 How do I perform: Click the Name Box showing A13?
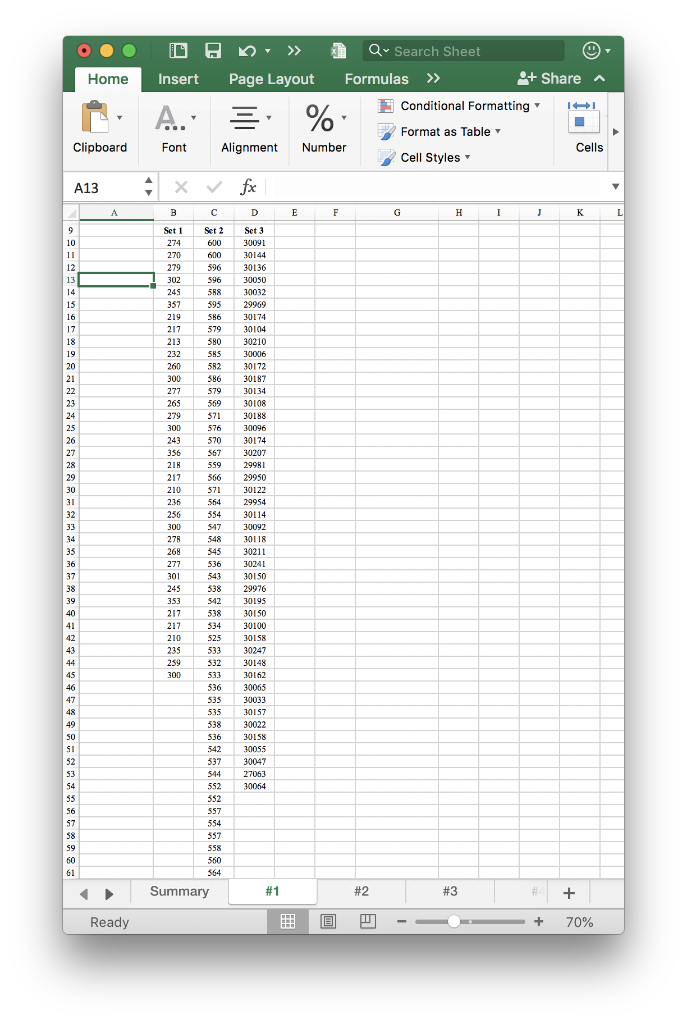[x=104, y=188]
